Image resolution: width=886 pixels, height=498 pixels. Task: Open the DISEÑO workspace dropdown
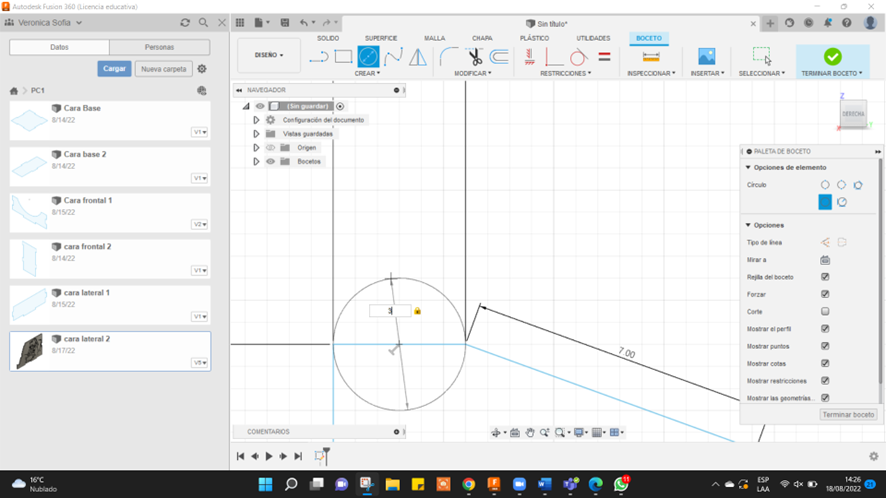[269, 55]
